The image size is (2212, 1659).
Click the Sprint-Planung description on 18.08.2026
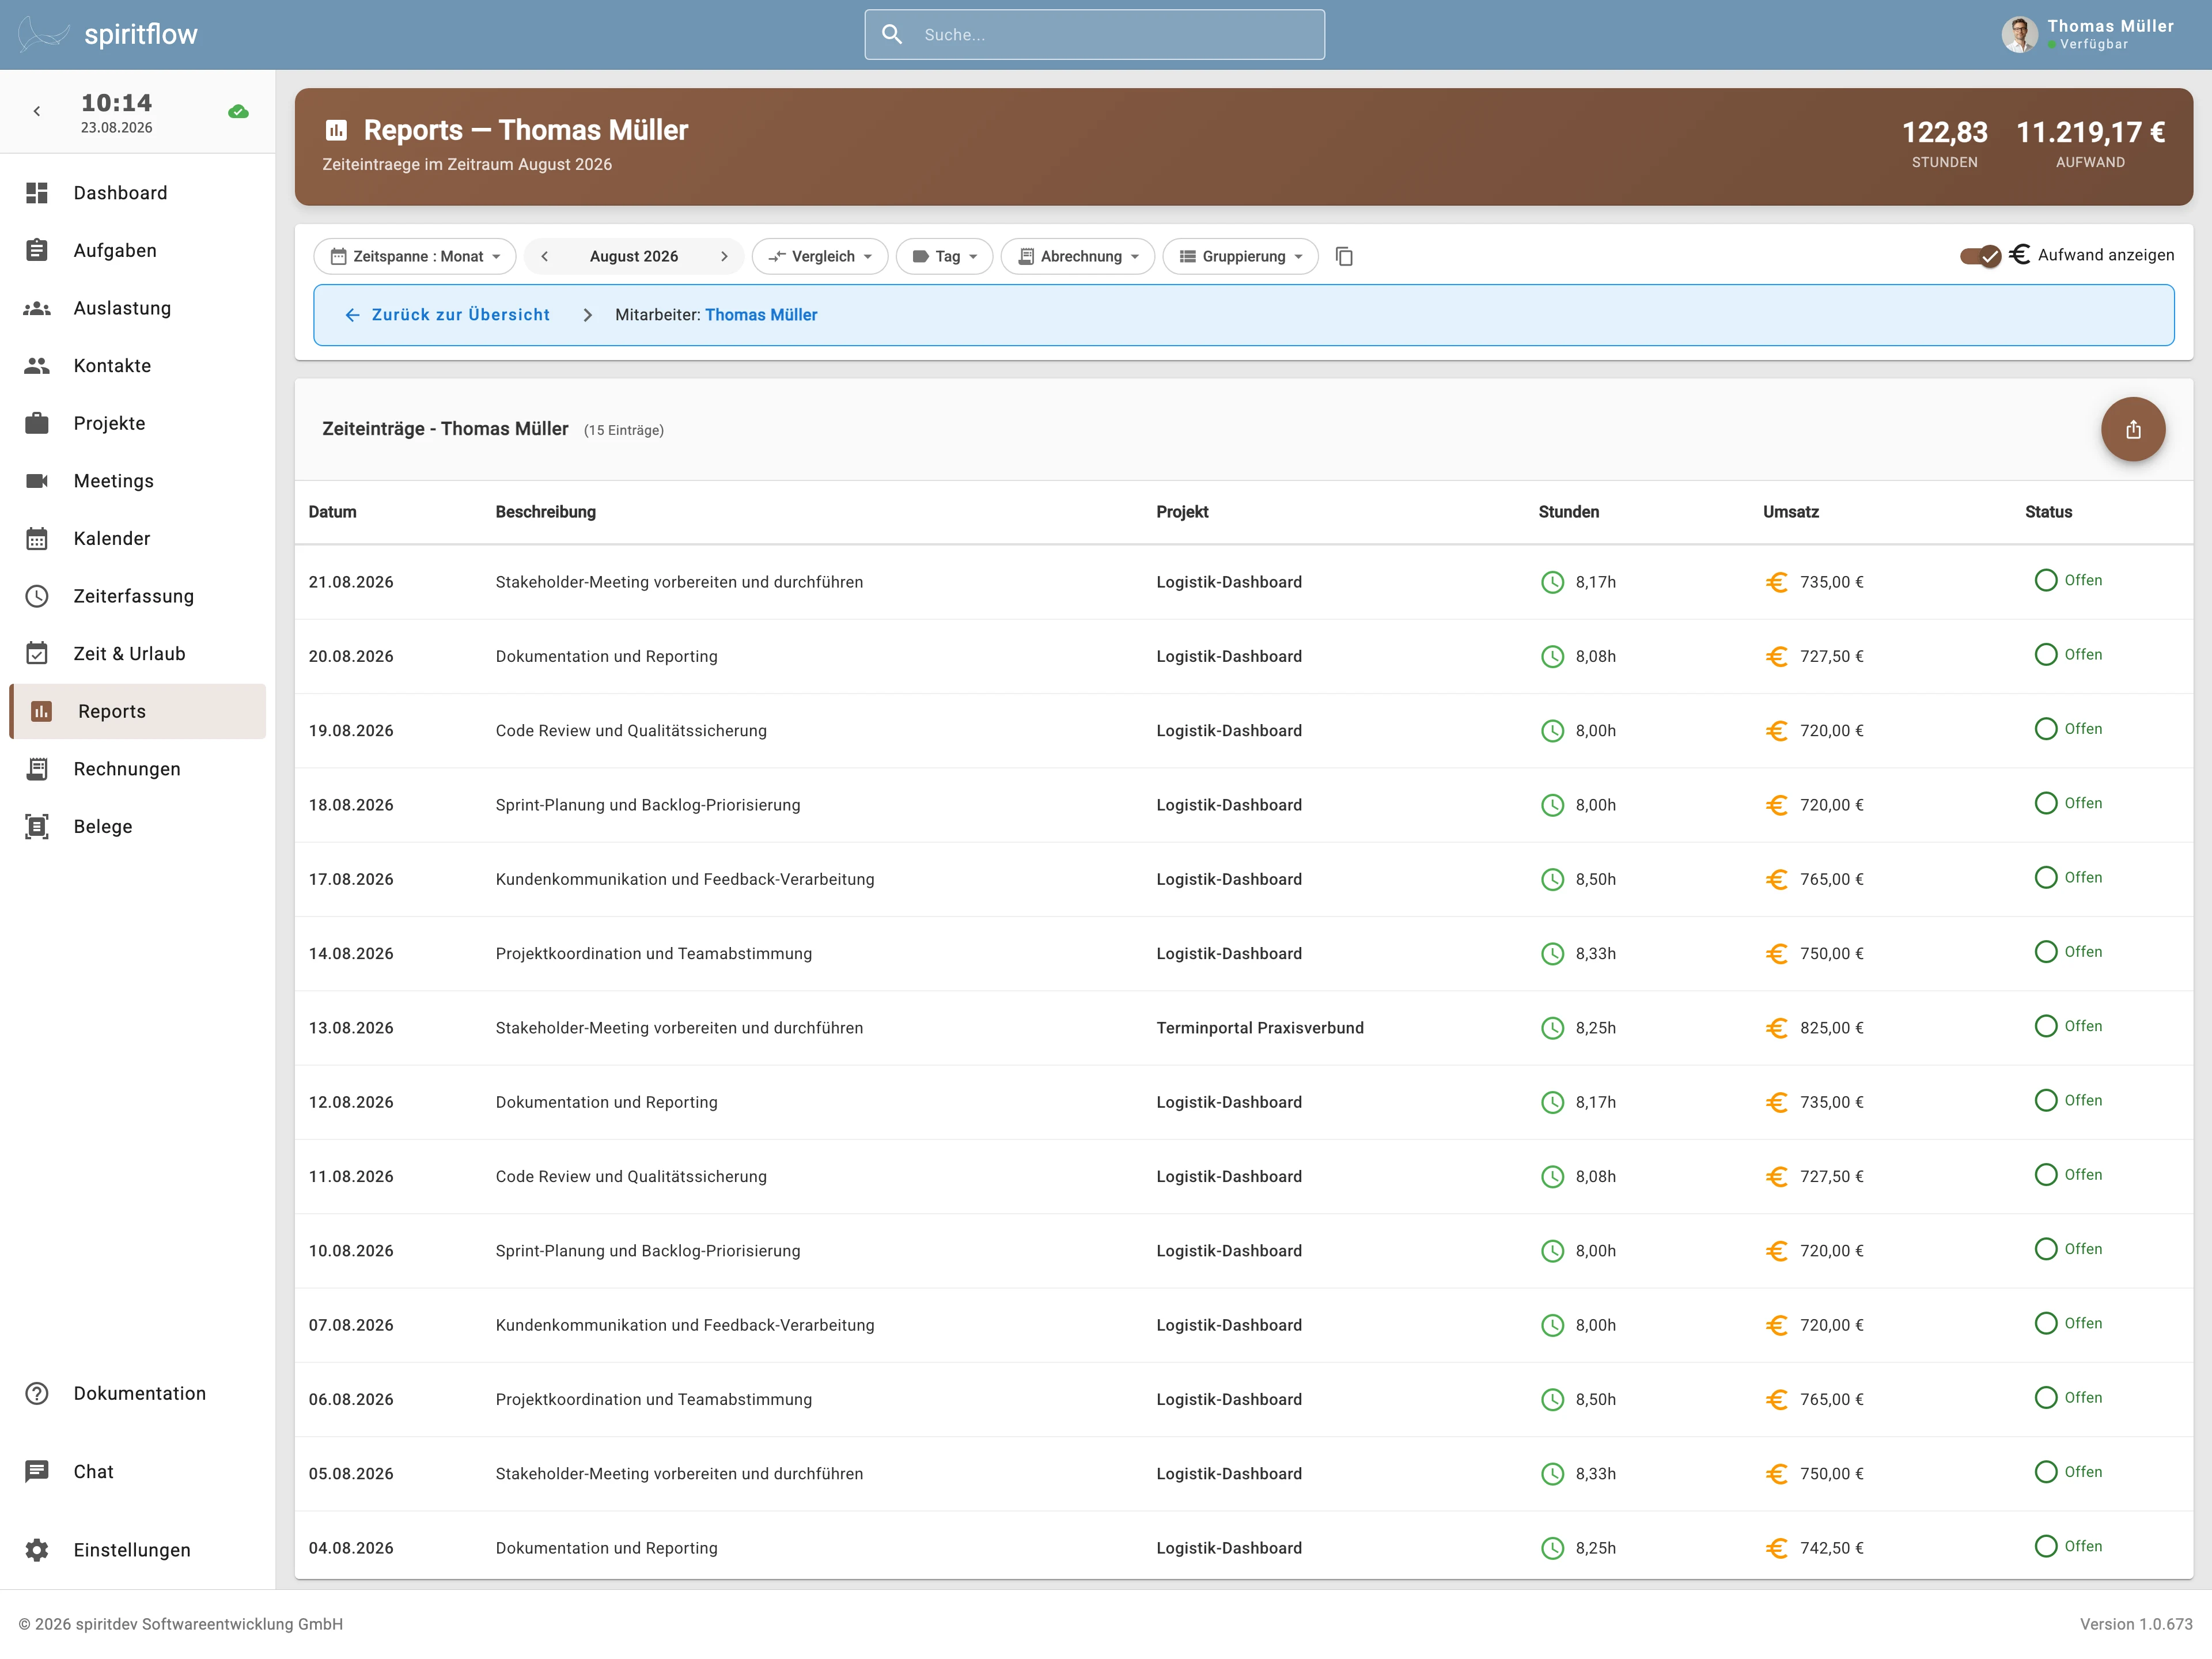point(648,805)
